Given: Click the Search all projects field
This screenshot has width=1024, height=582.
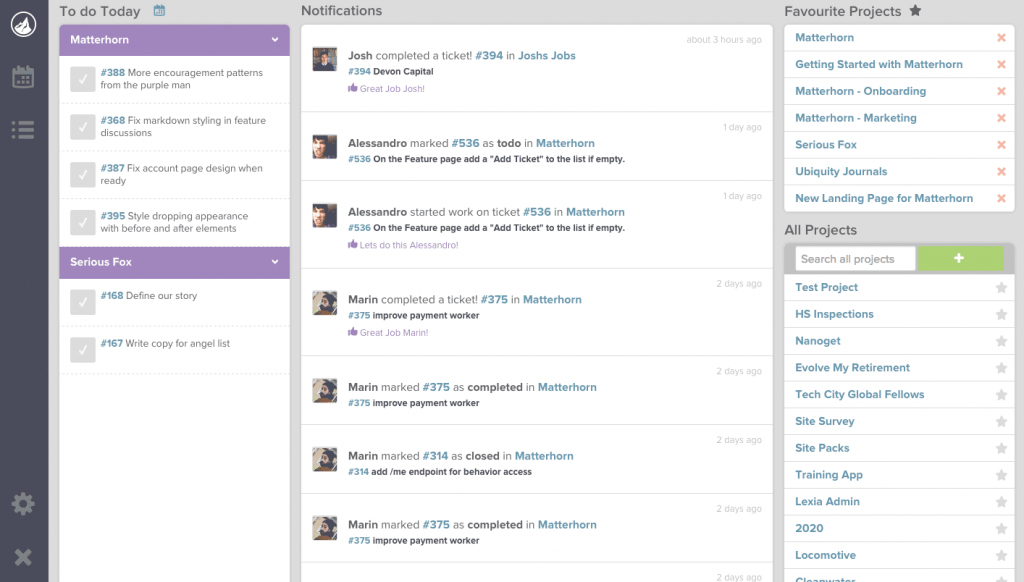Looking at the screenshot, I should 854,259.
